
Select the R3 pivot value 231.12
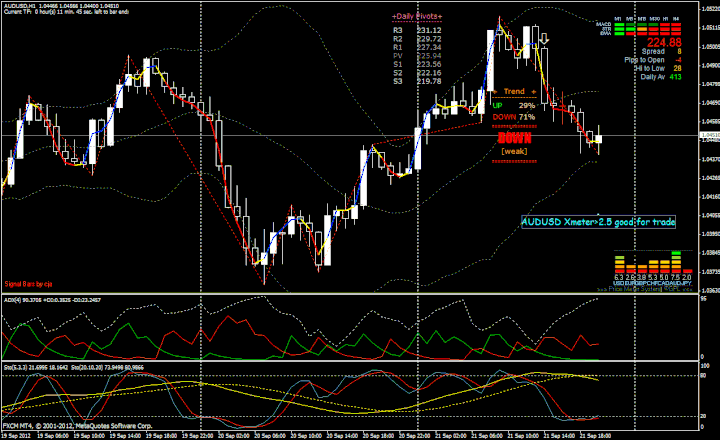tap(429, 30)
